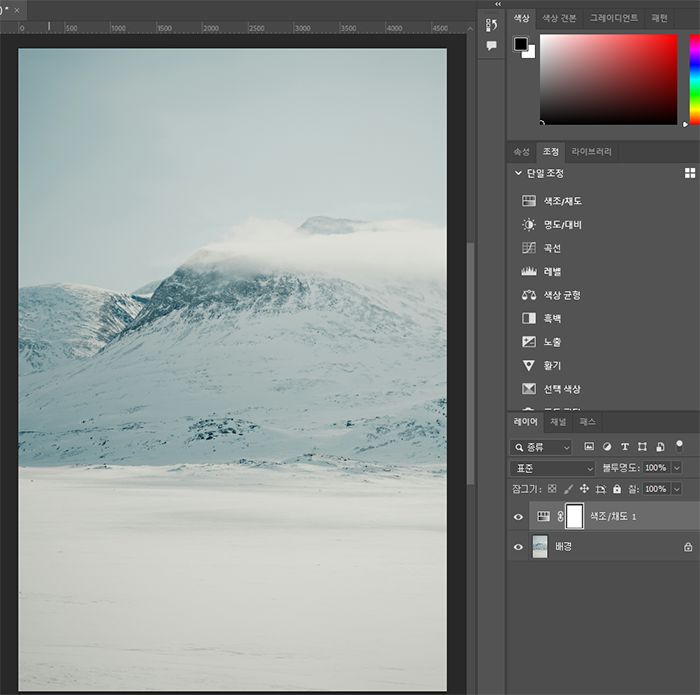Add a 명도/대비 adjustment

tap(552, 225)
